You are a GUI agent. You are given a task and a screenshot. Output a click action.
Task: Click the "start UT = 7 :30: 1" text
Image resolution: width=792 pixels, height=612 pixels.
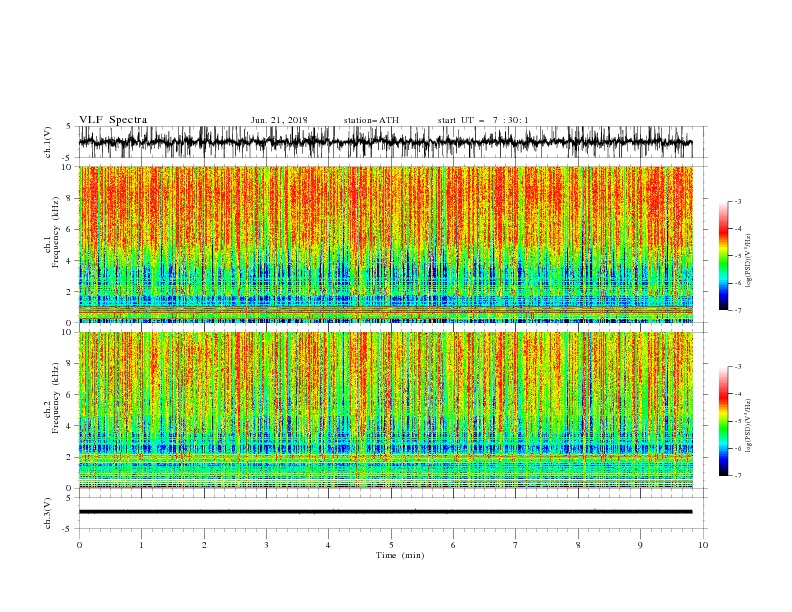point(483,120)
